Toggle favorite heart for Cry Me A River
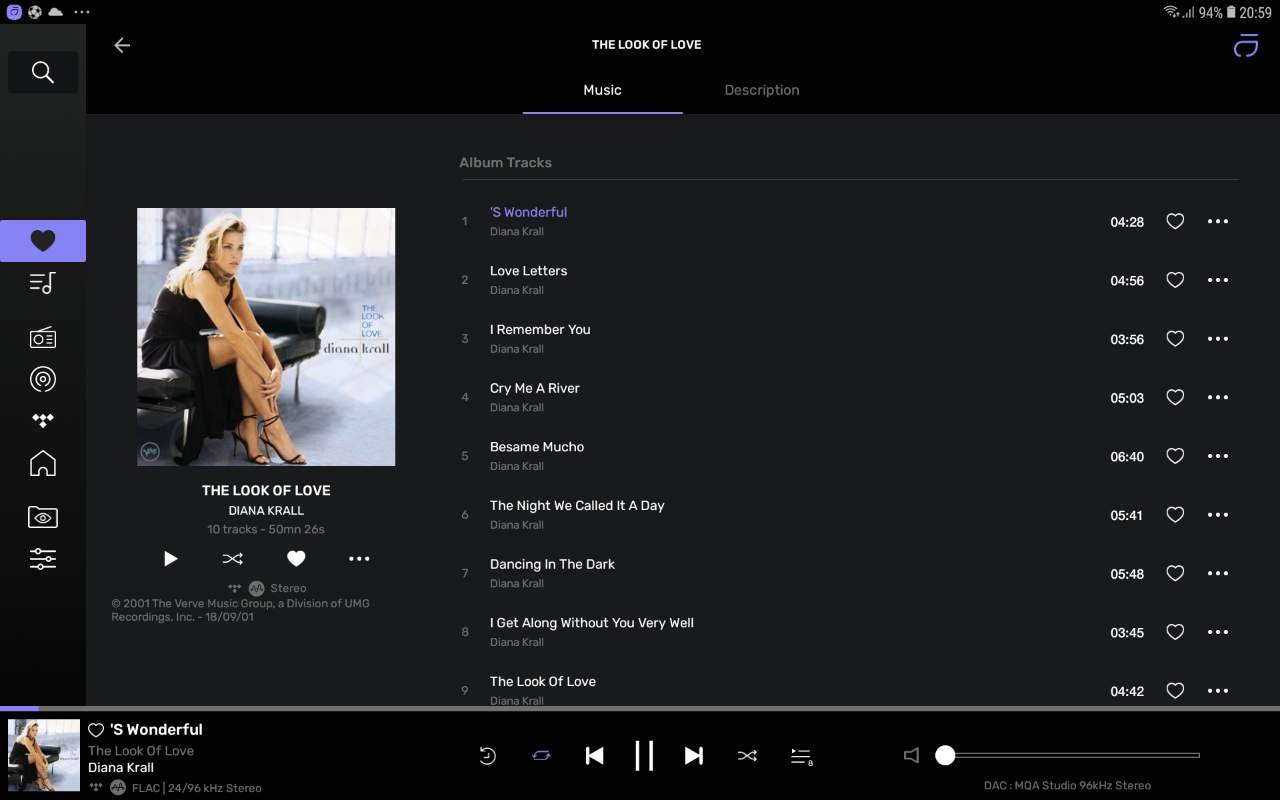Viewport: 1280px width, 800px height. [1175, 397]
